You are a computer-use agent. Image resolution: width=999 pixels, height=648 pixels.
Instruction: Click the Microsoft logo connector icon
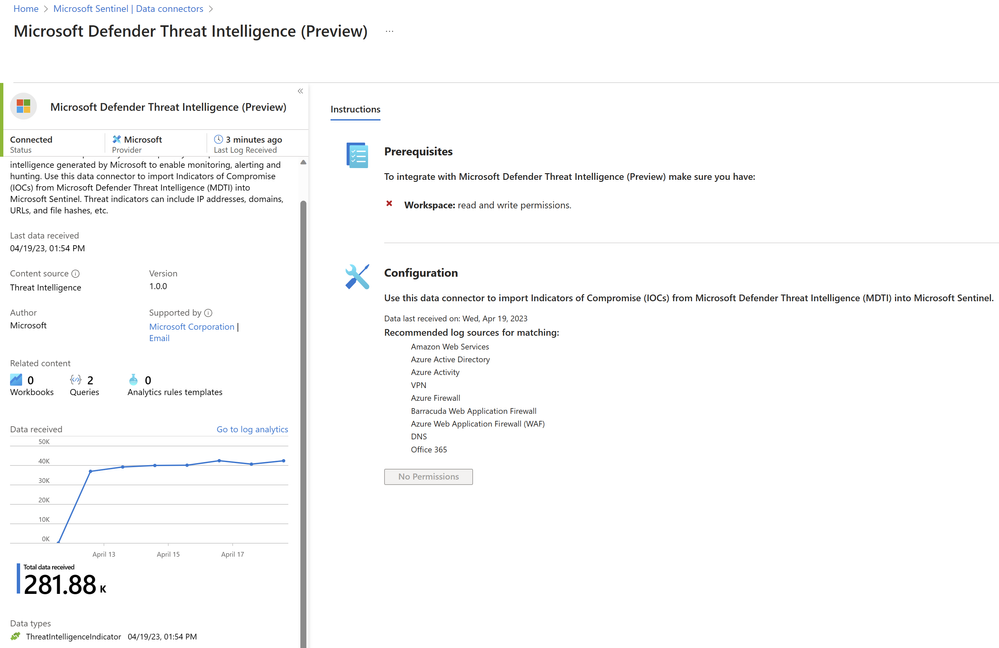[x=24, y=106]
